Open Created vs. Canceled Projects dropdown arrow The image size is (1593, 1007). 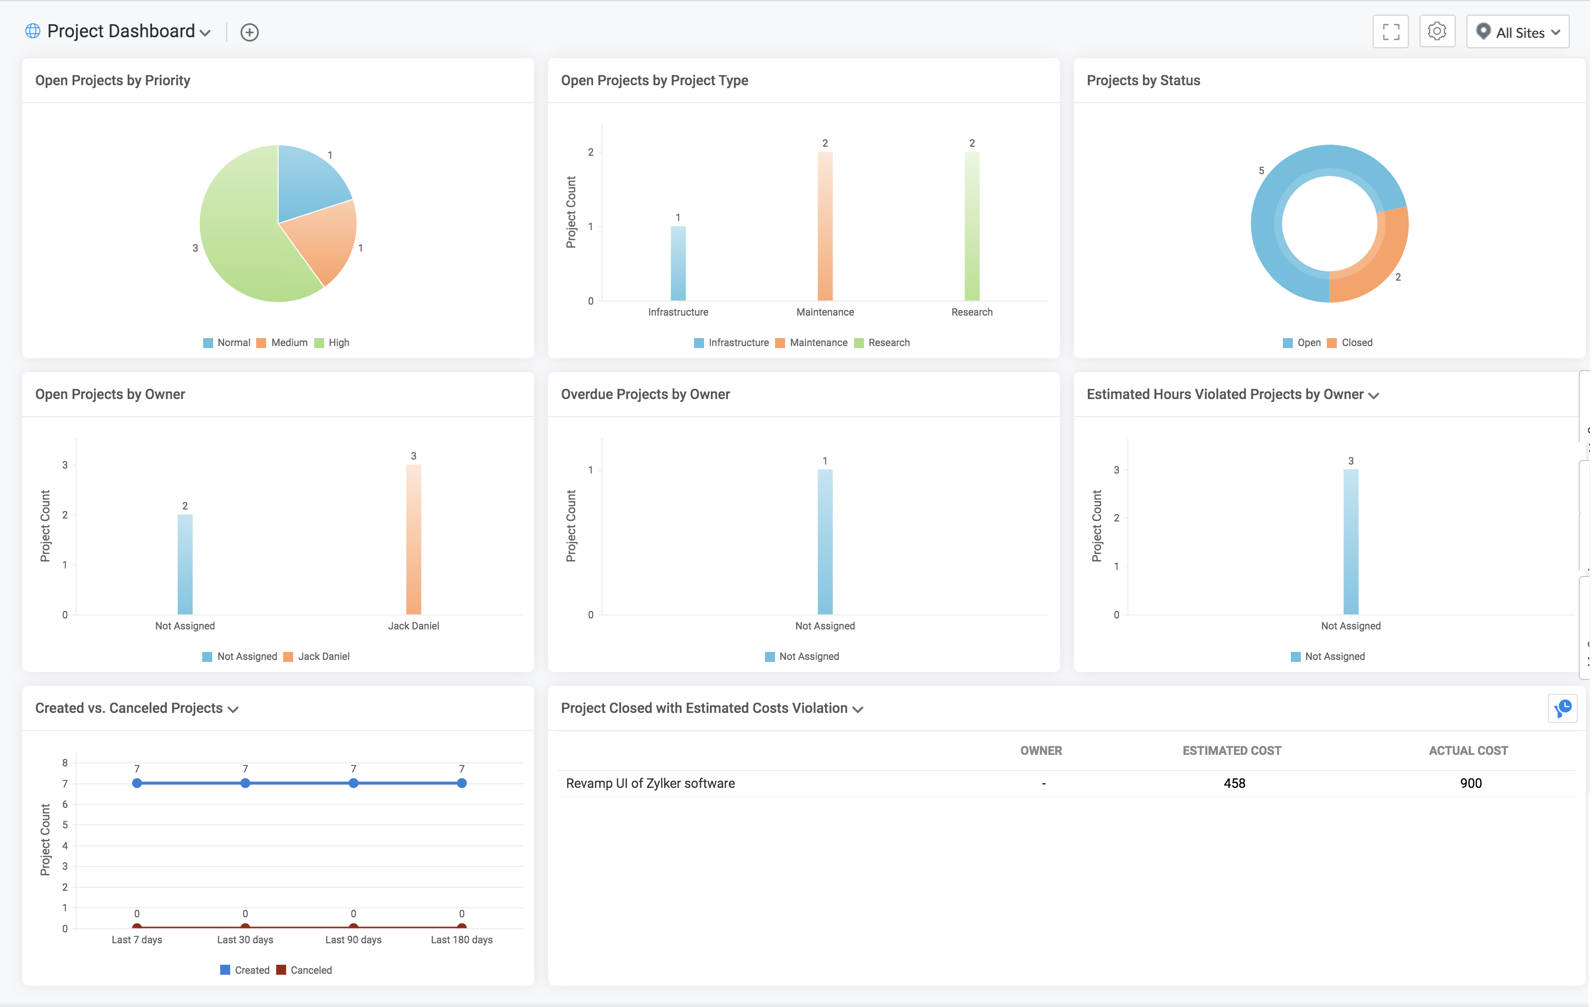(x=233, y=709)
